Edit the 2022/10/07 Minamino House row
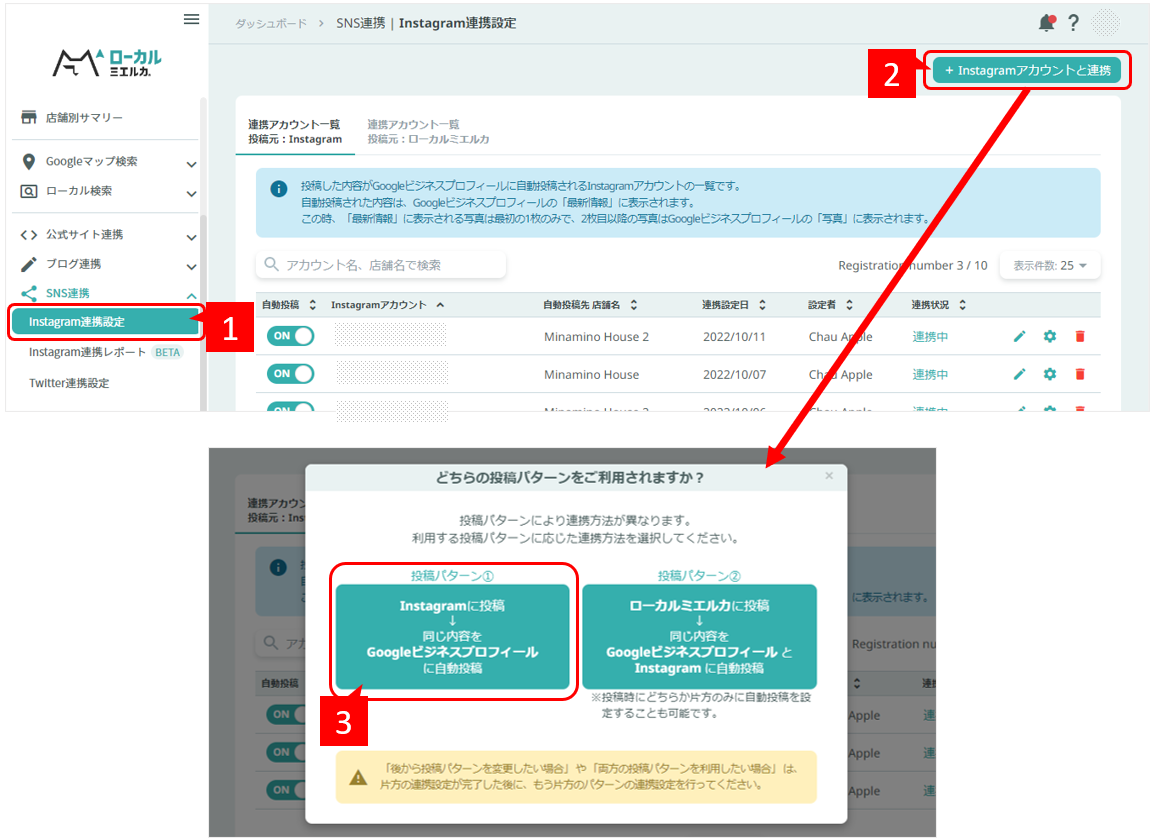Image resolution: width=1155 pixels, height=840 pixels. pyautogui.click(x=1019, y=374)
